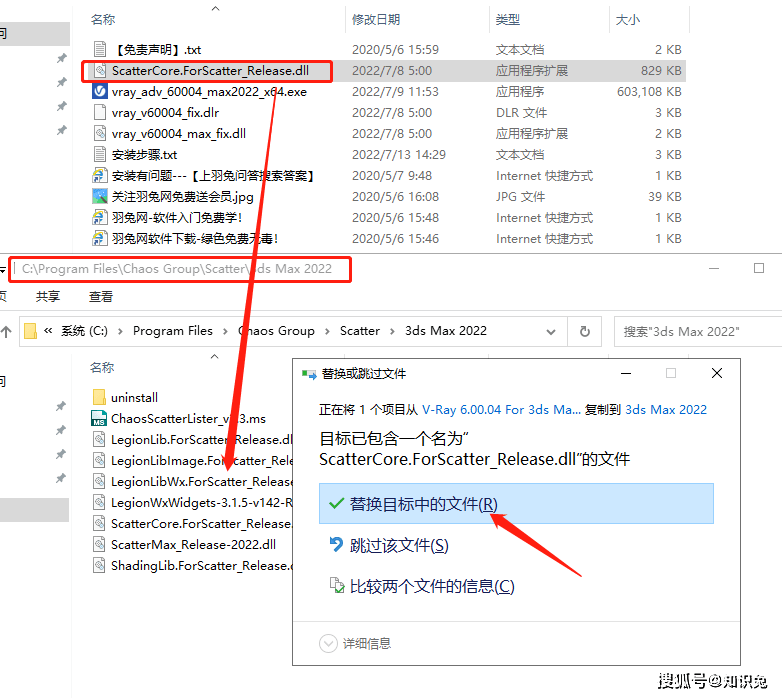Sort files by 修改日期 column header
782x698 pixels.
tap(376, 19)
